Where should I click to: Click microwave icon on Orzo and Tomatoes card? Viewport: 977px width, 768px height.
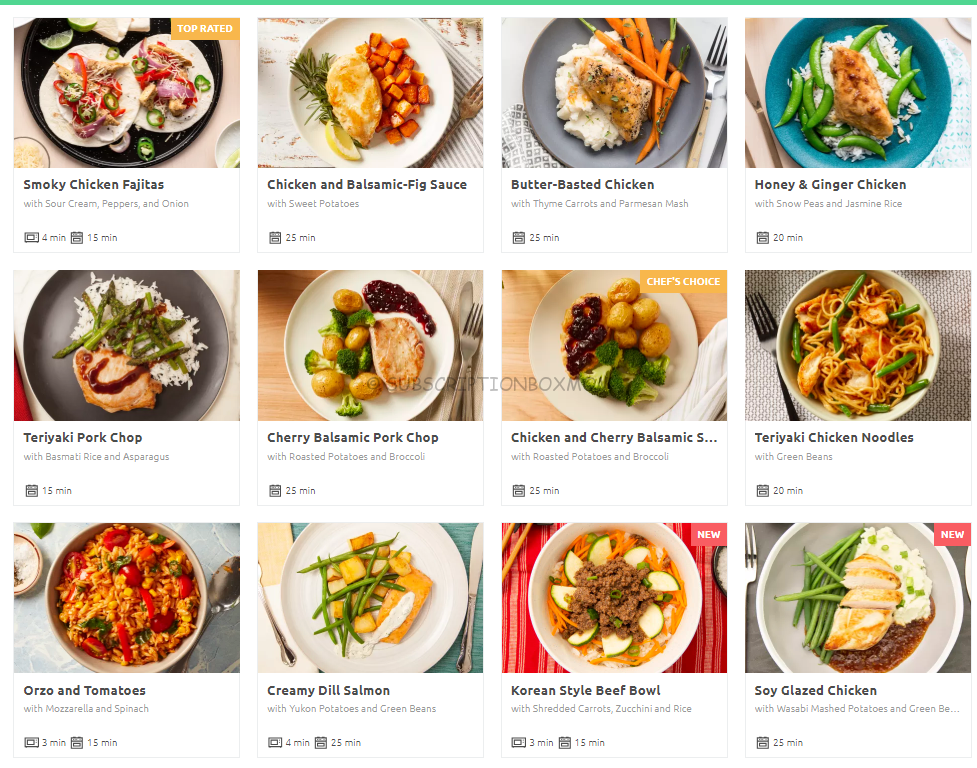[31, 742]
